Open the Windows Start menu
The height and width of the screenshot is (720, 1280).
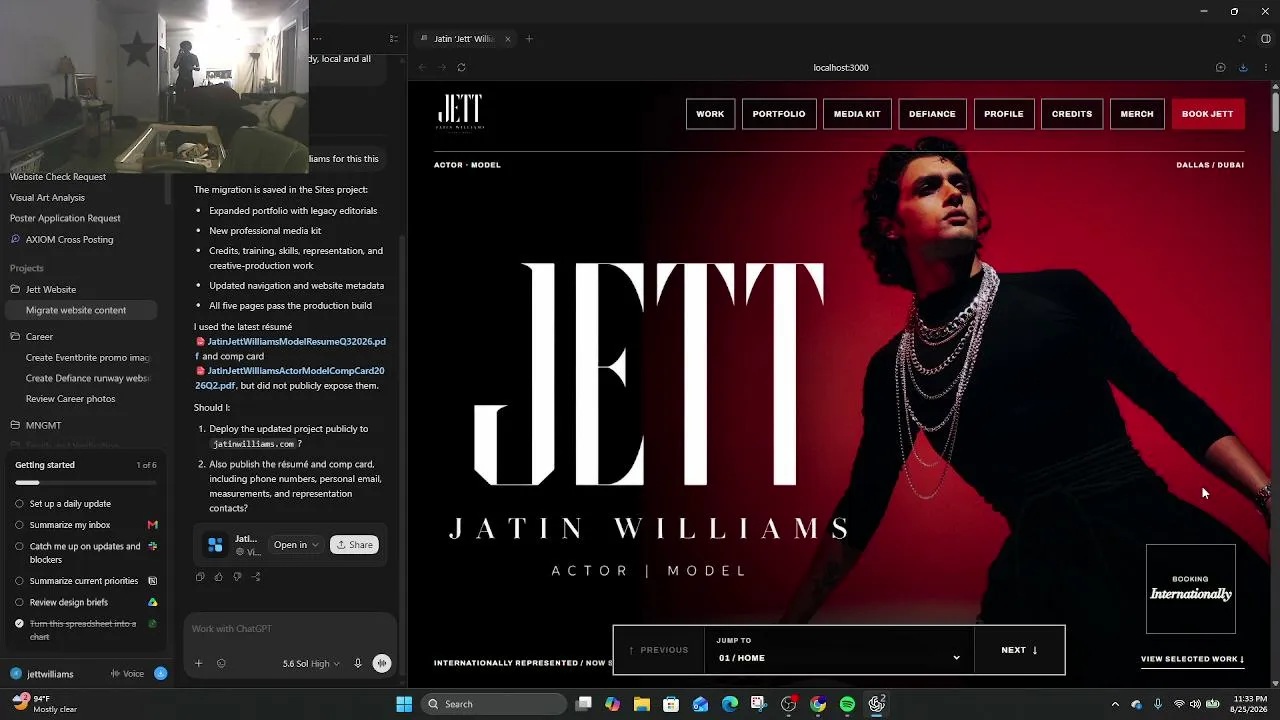click(404, 704)
